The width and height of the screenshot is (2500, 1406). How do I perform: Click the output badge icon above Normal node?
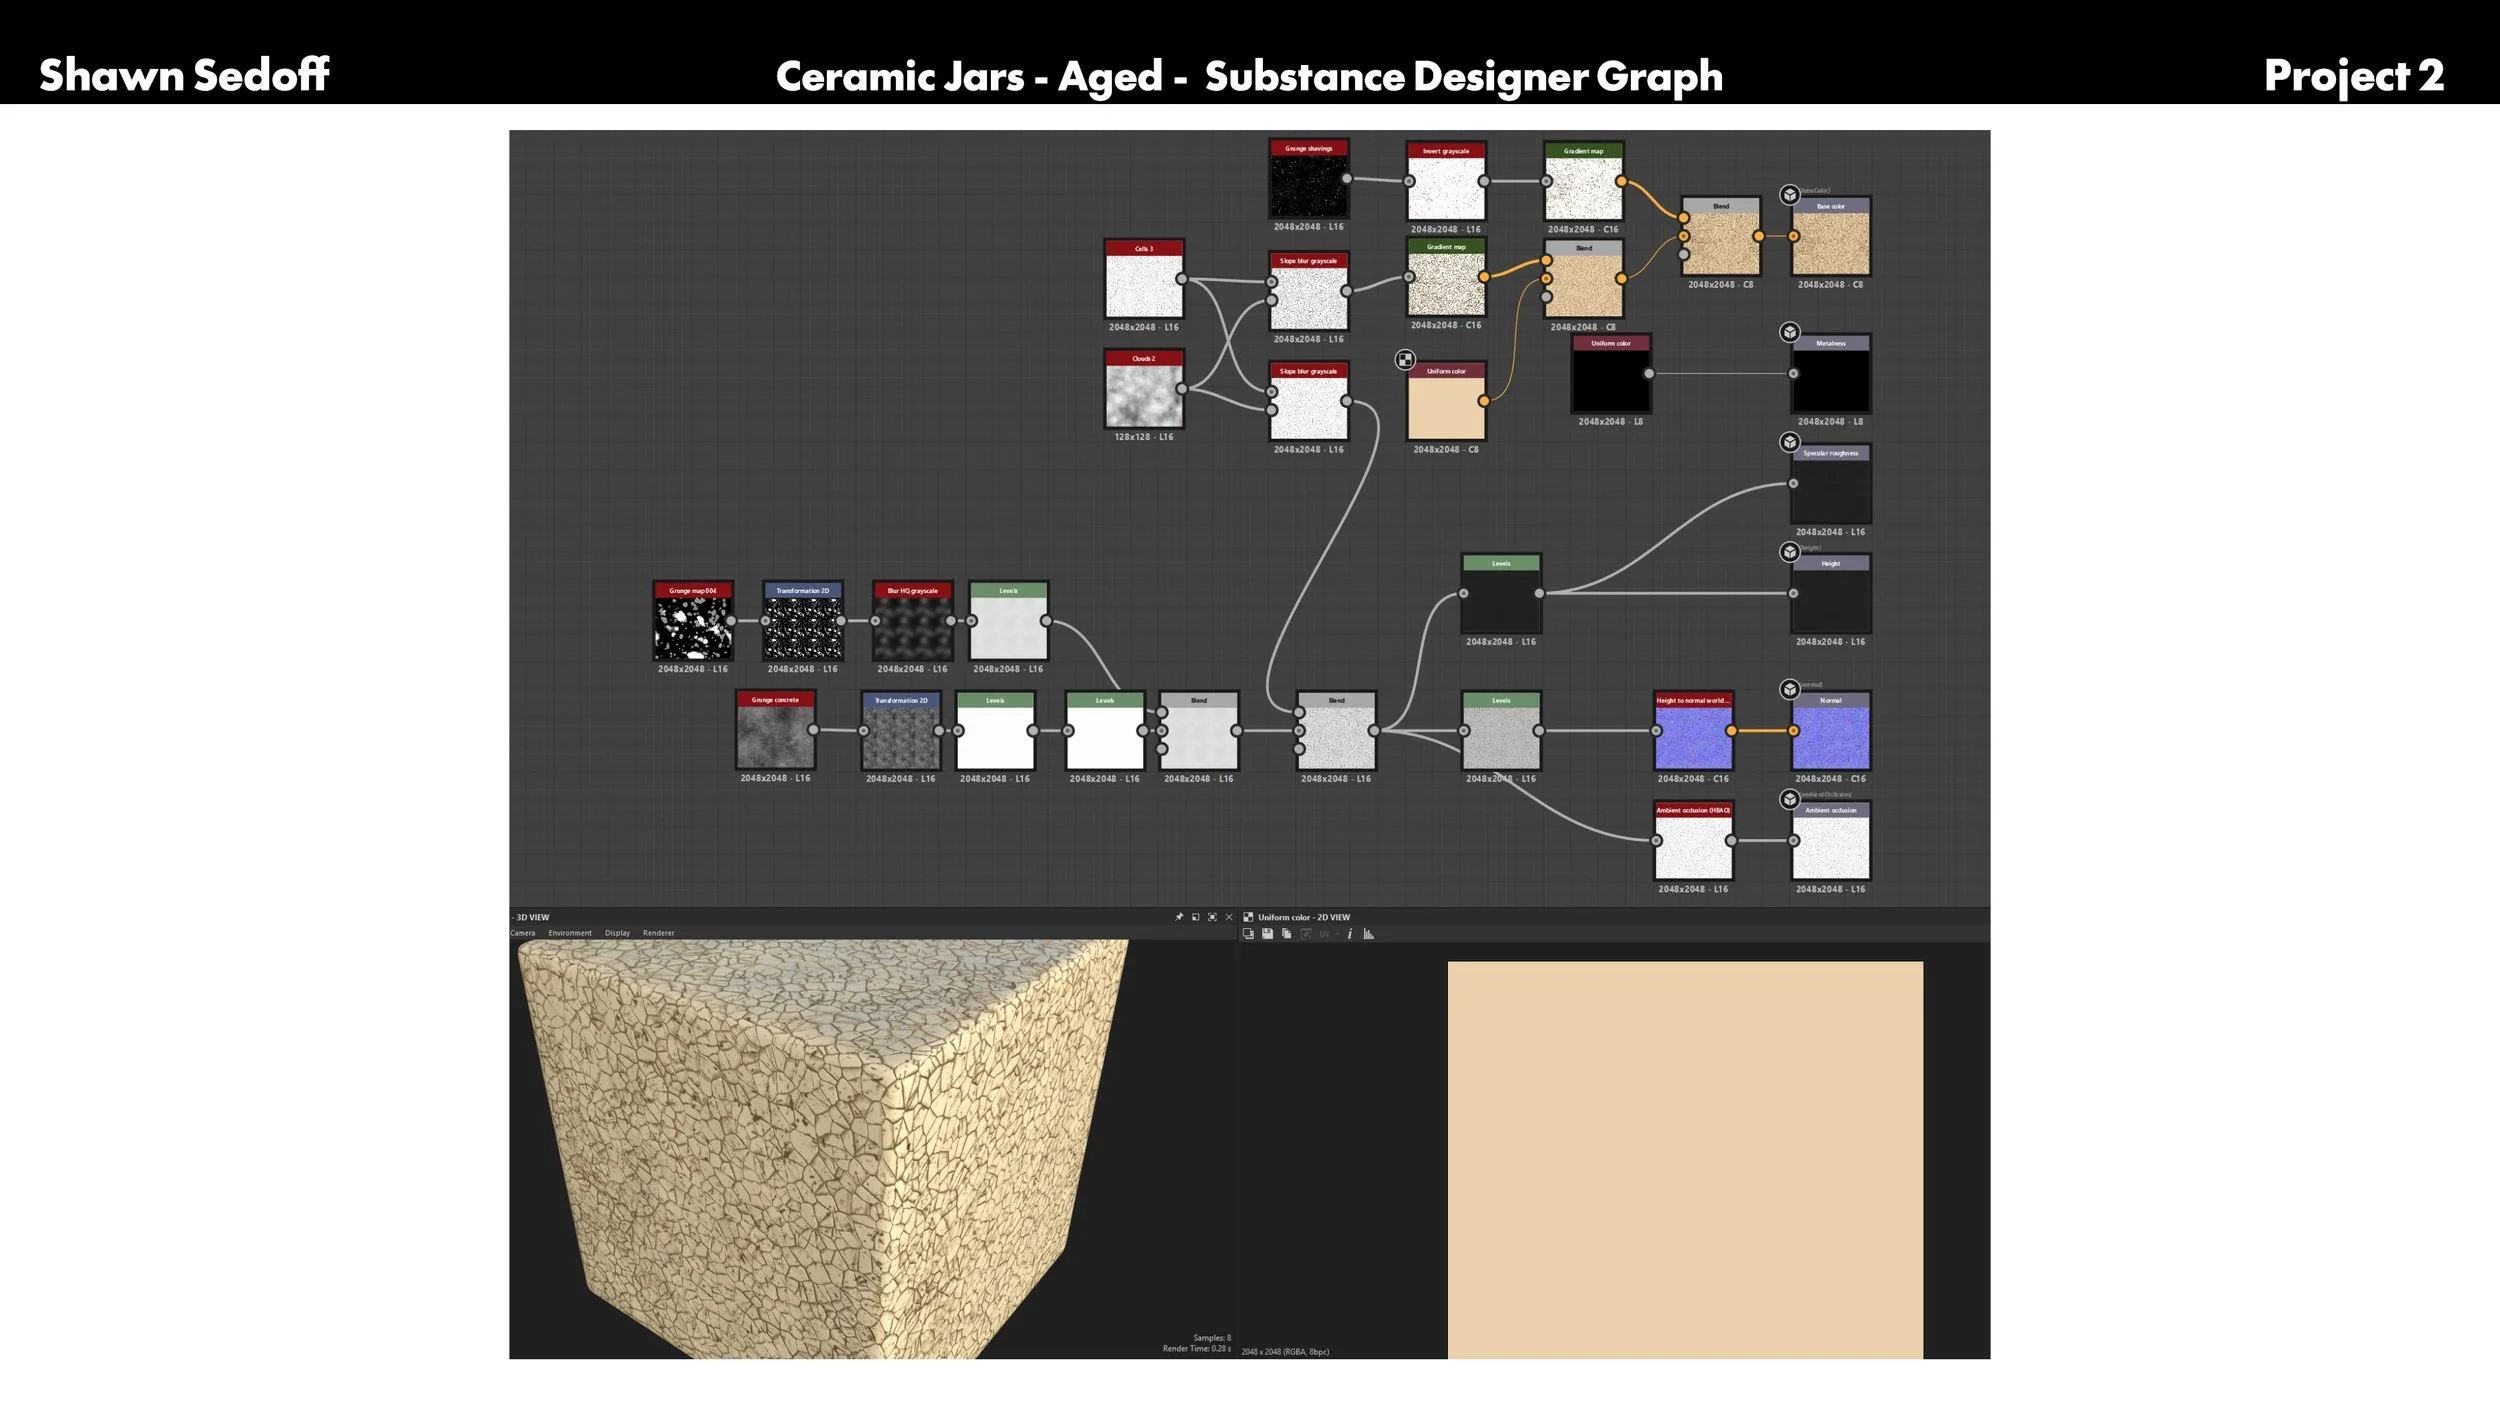[x=1790, y=689]
